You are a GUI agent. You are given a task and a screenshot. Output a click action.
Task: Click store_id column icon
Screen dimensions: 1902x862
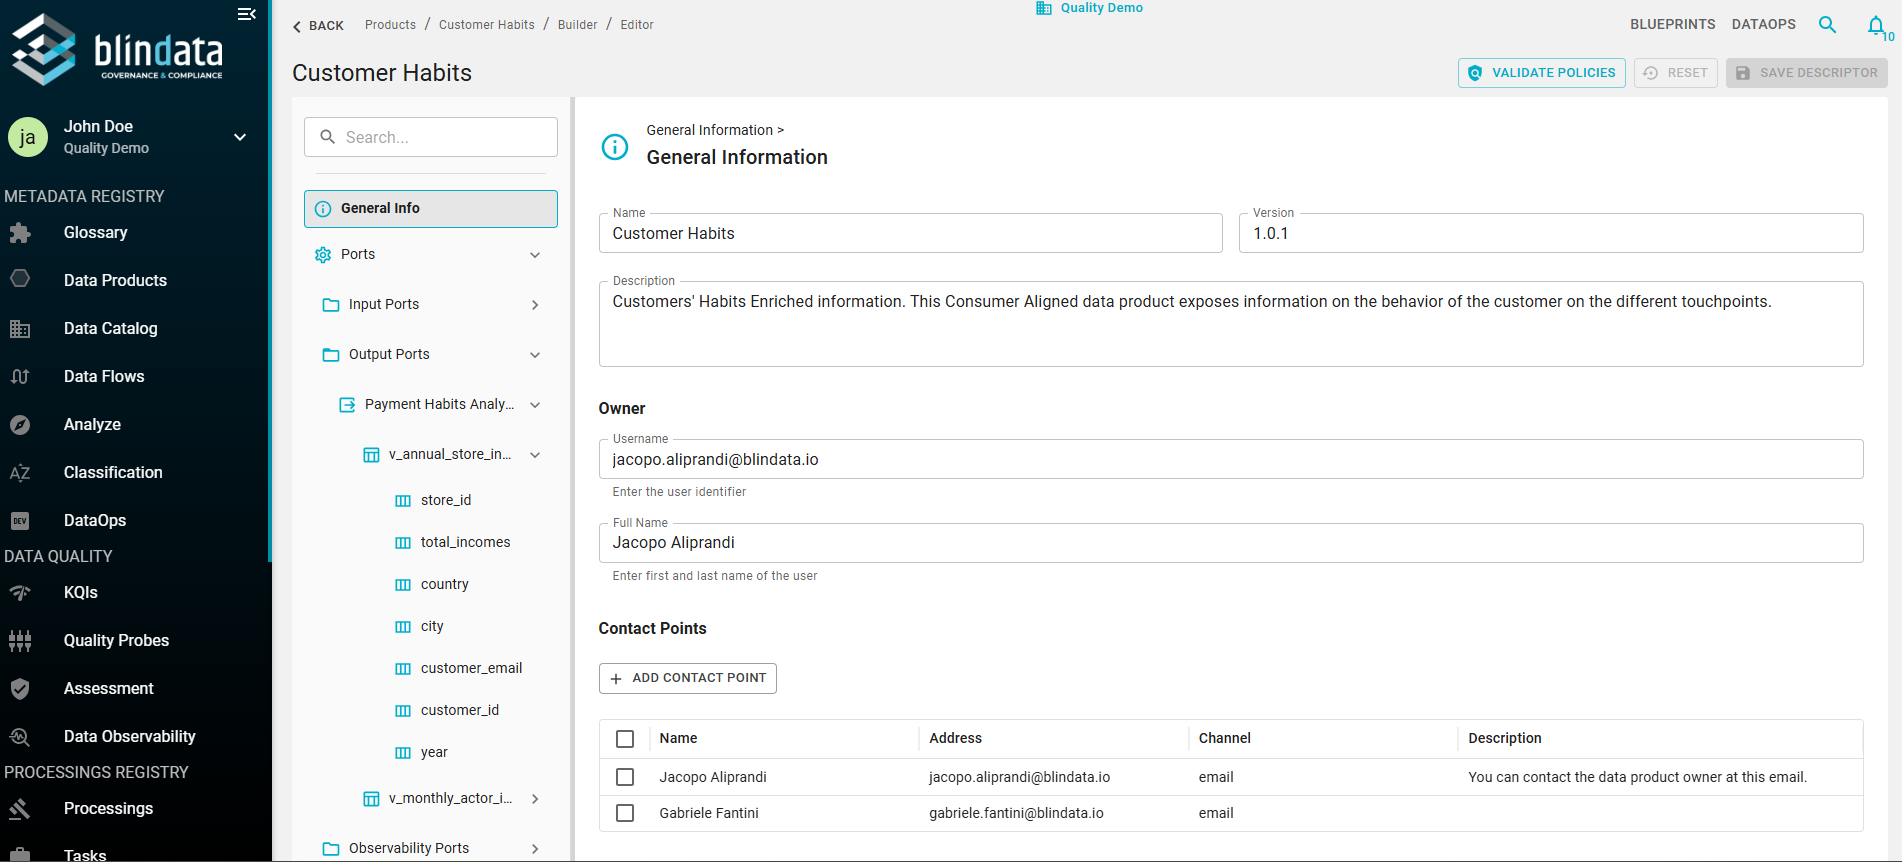click(403, 501)
